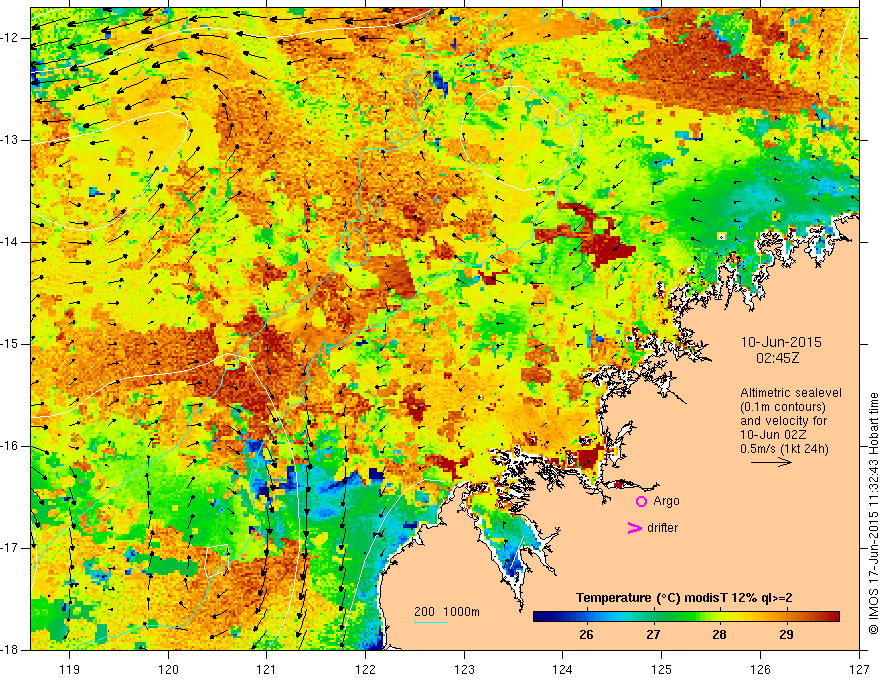The height and width of the screenshot is (680, 880).
Task: Click the magenta Argo circle legend symbol
Action: pos(641,502)
